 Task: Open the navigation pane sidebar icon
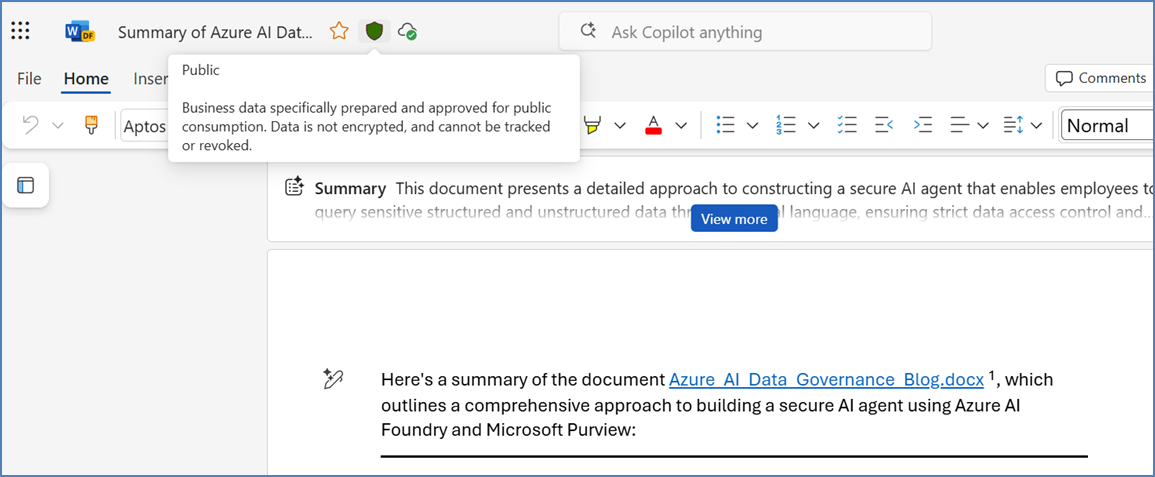tap(26, 185)
